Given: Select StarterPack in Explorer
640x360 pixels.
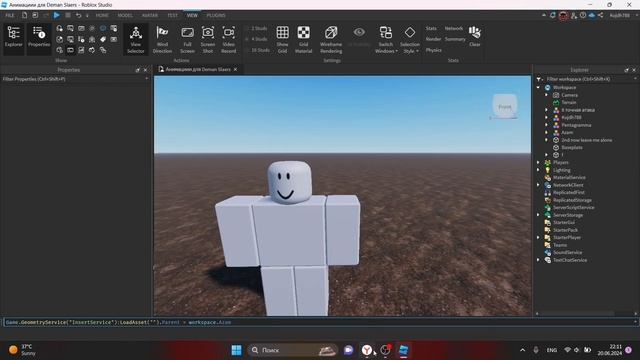Looking at the screenshot, I should (565, 230).
